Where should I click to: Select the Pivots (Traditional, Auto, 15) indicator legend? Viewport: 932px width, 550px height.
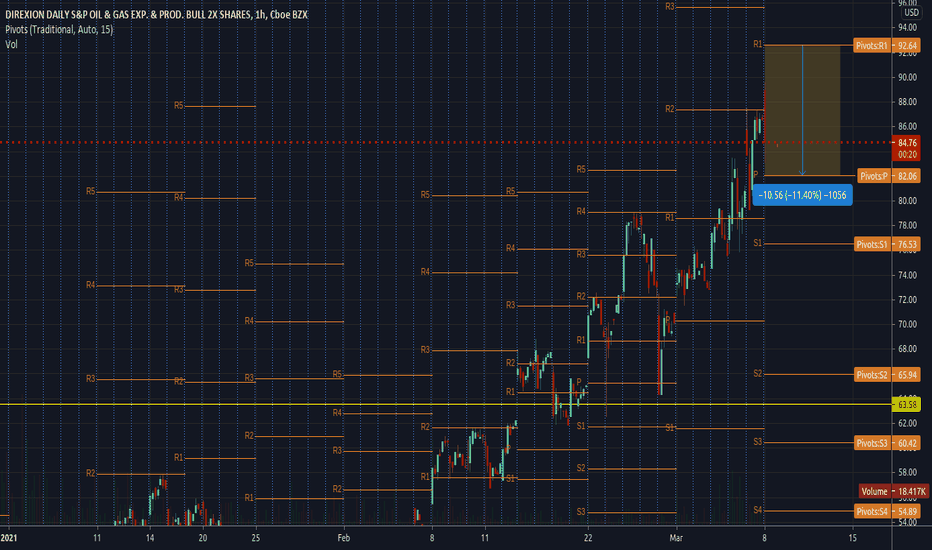59,29
